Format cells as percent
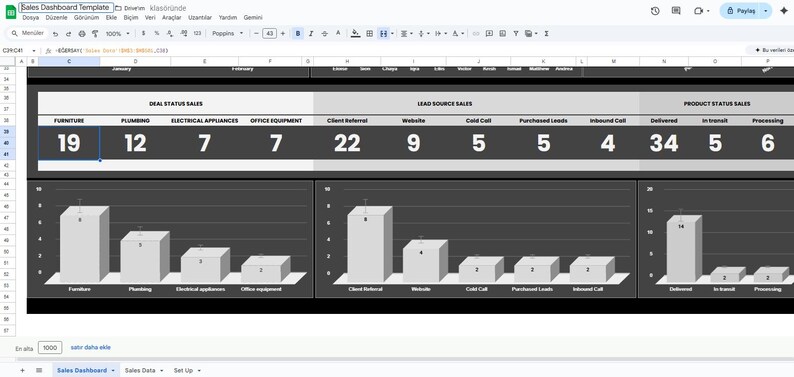794x377 pixels. tap(156, 33)
